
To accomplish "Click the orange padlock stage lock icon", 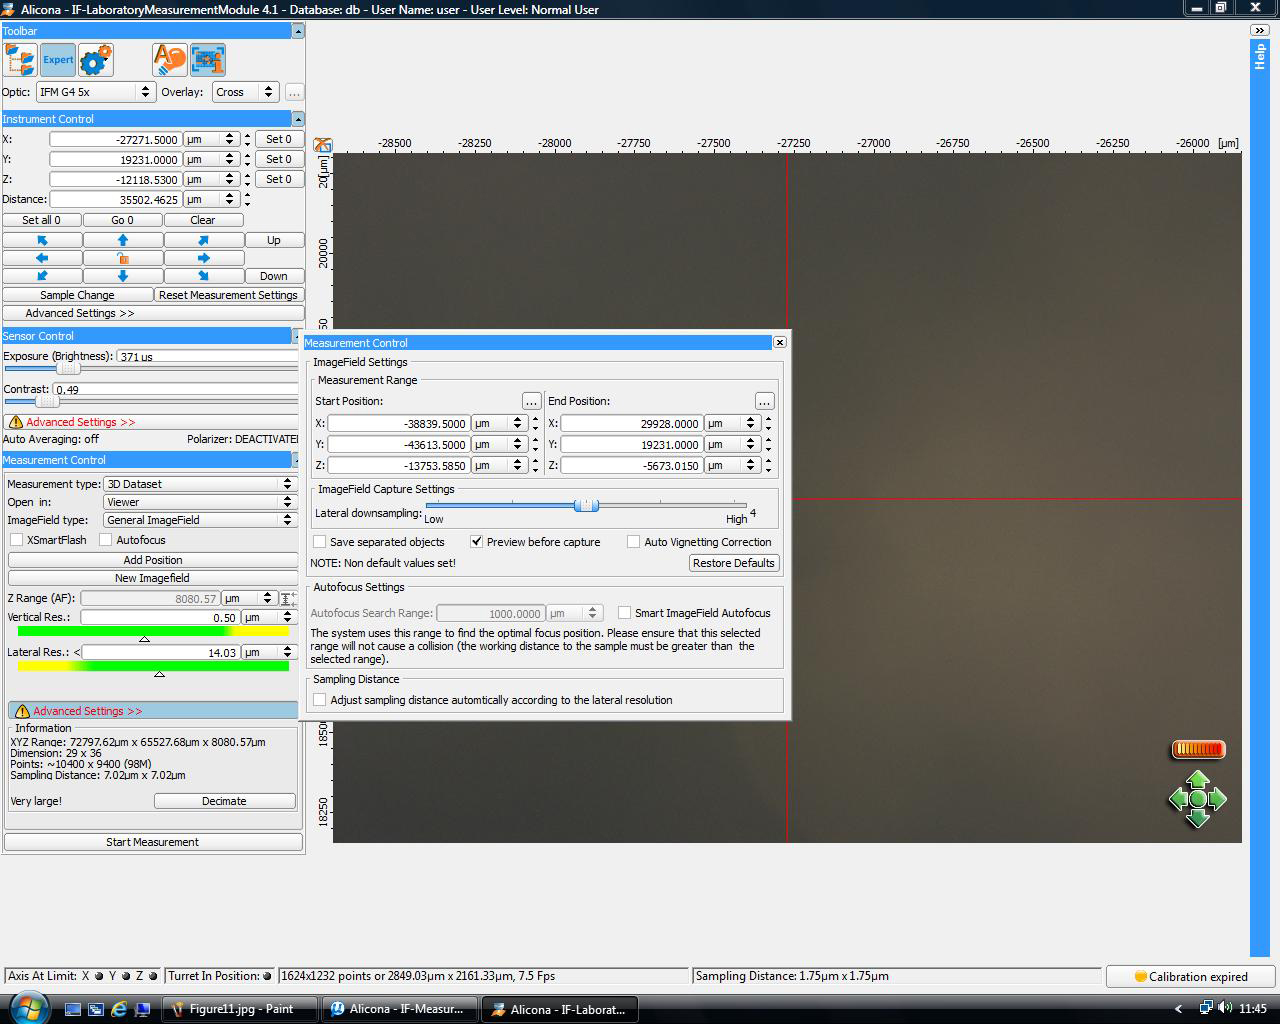I will click(123, 258).
